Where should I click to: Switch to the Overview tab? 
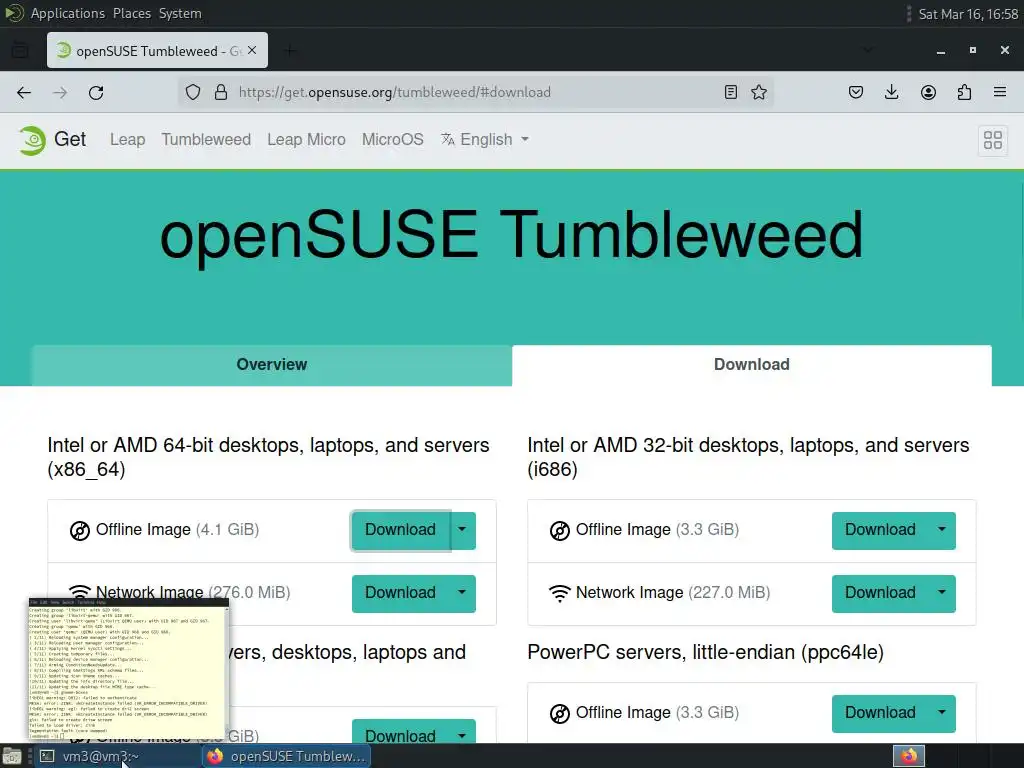tap(272, 364)
